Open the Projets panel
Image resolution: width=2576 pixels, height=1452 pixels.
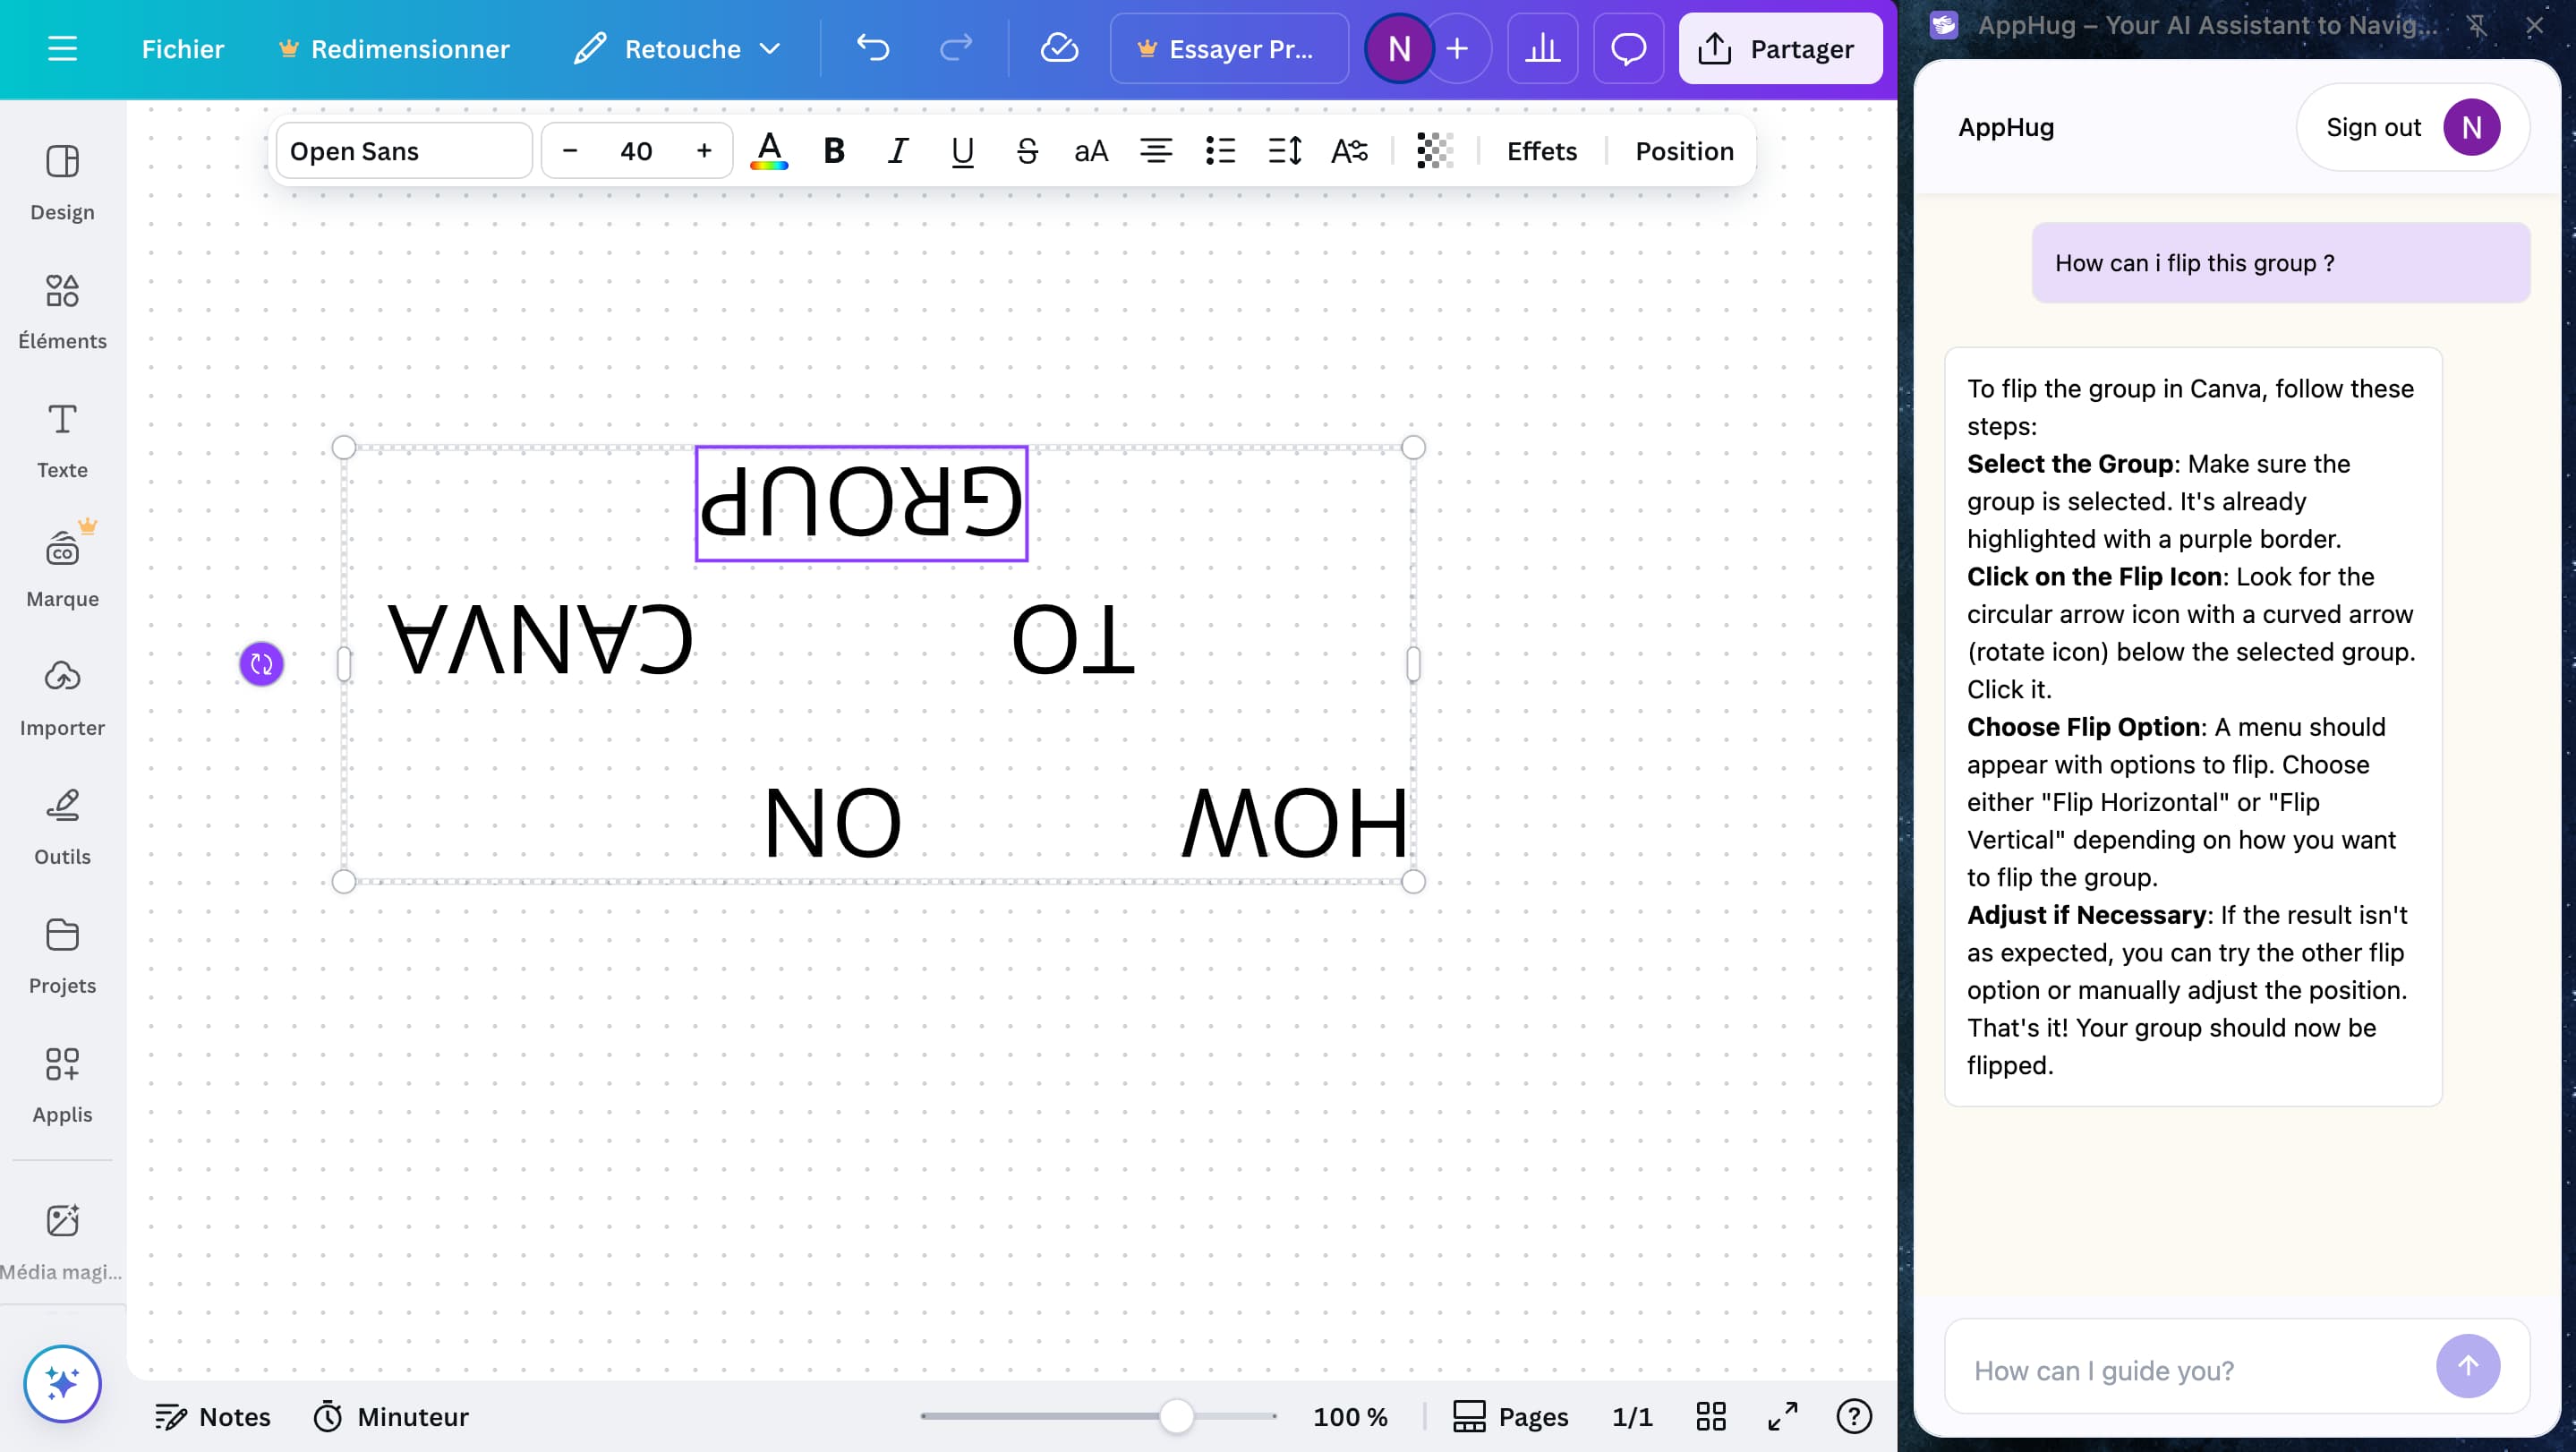click(x=62, y=956)
